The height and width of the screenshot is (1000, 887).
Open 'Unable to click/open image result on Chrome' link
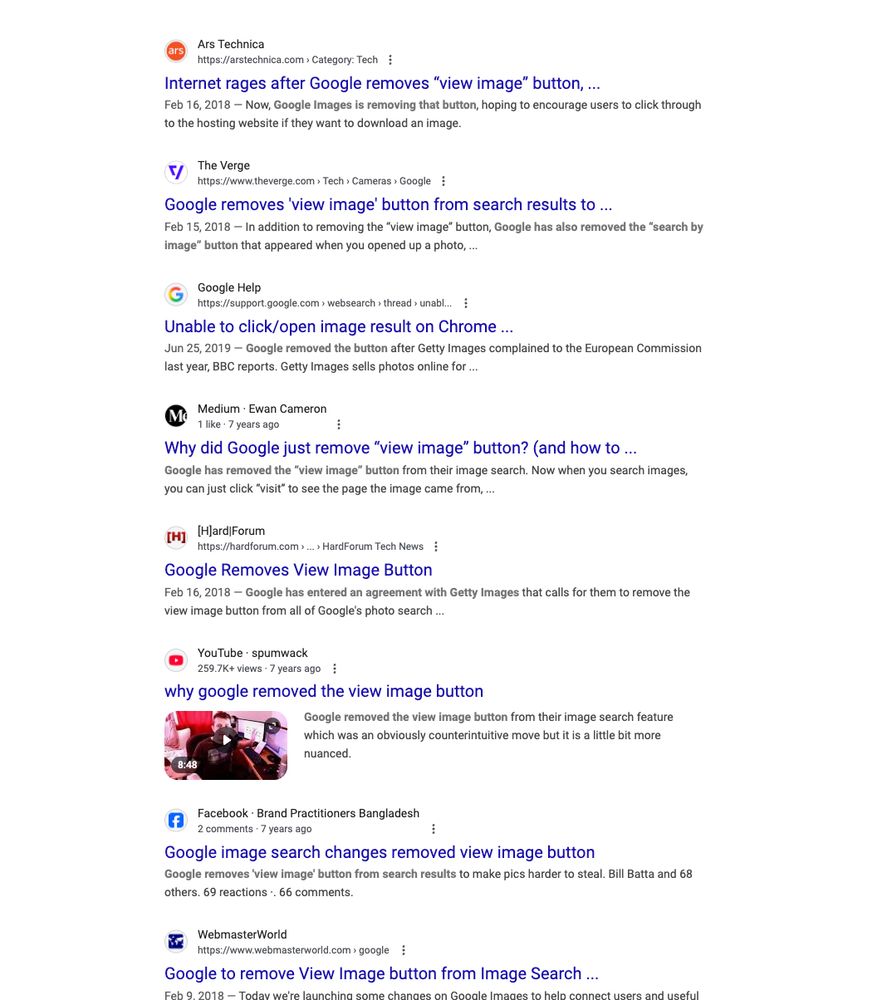point(339,327)
